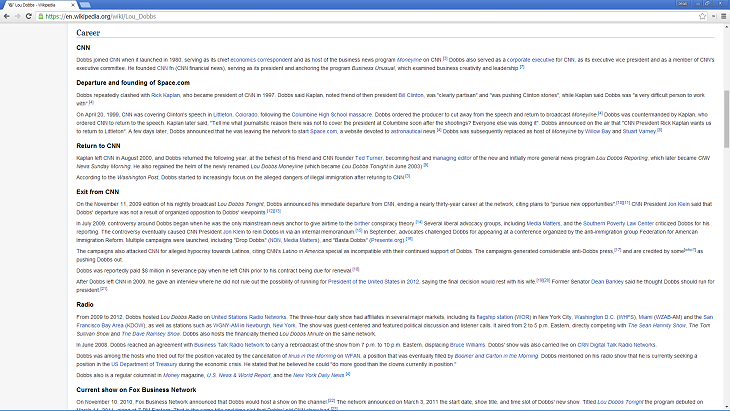This screenshot has width=730, height=411.
Task: Open the Money magazine link
Action: coord(171,376)
